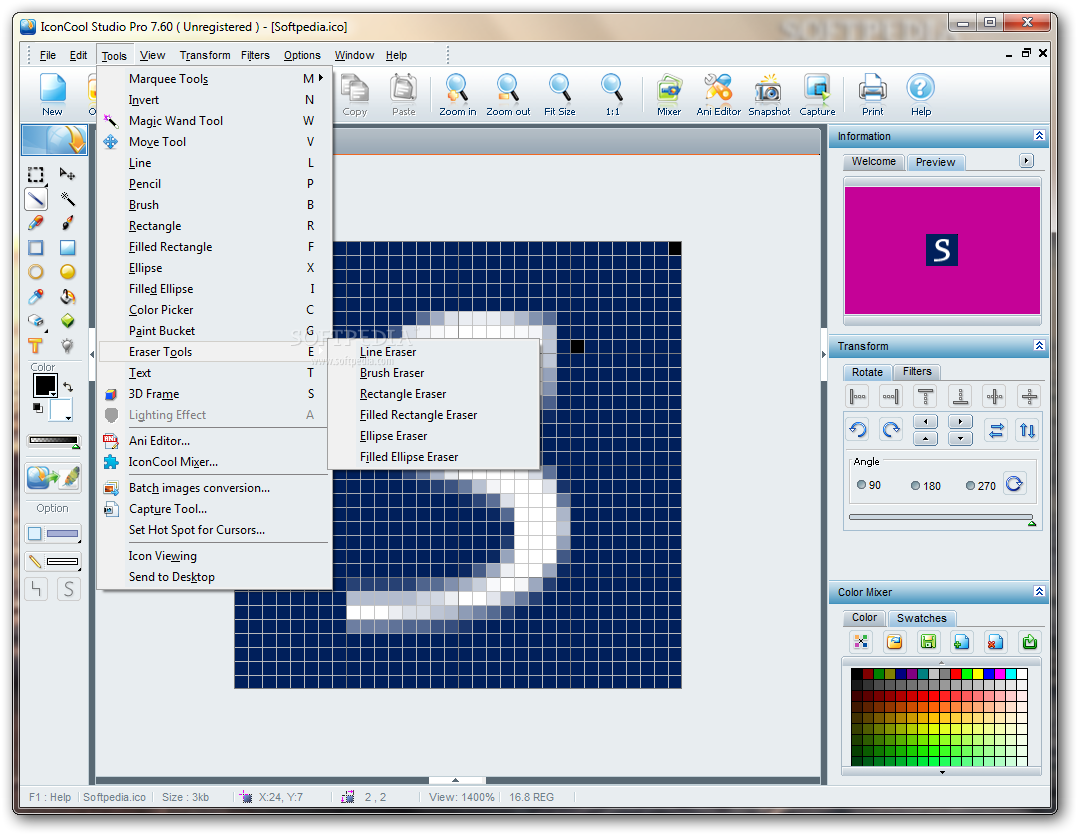
Task: Click the rotate counterclockwise icon in Transform
Action: pyautogui.click(x=857, y=430)
